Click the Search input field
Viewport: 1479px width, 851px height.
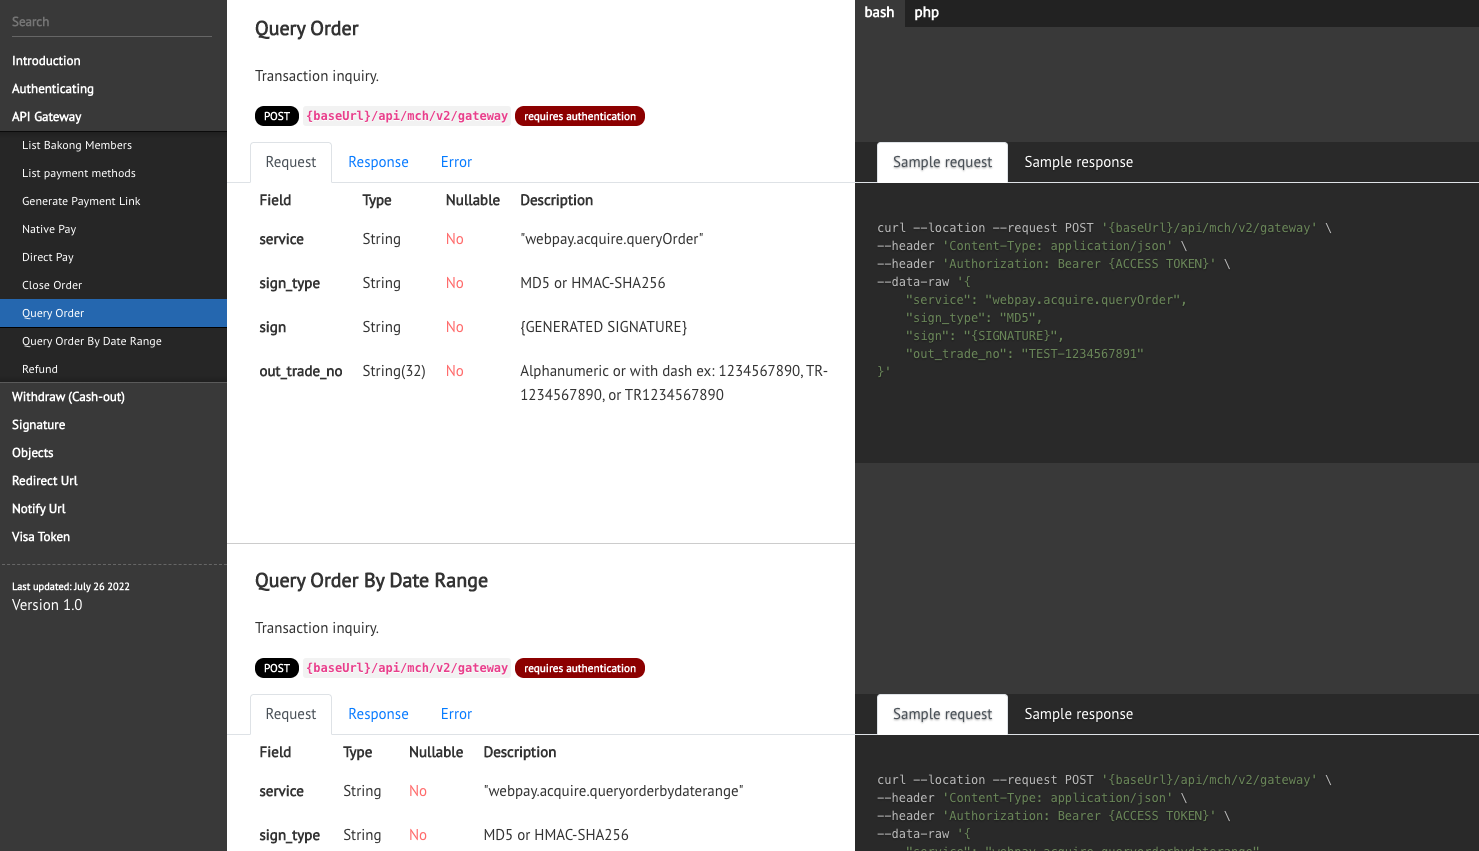point(110,22)
